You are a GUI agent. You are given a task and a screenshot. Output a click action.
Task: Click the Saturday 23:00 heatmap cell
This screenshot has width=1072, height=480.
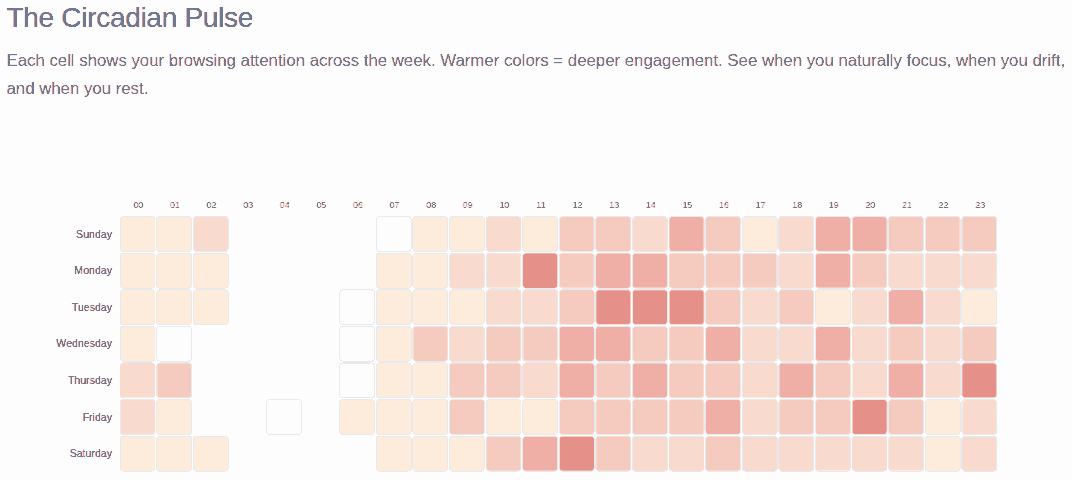[x=980, y=453]
